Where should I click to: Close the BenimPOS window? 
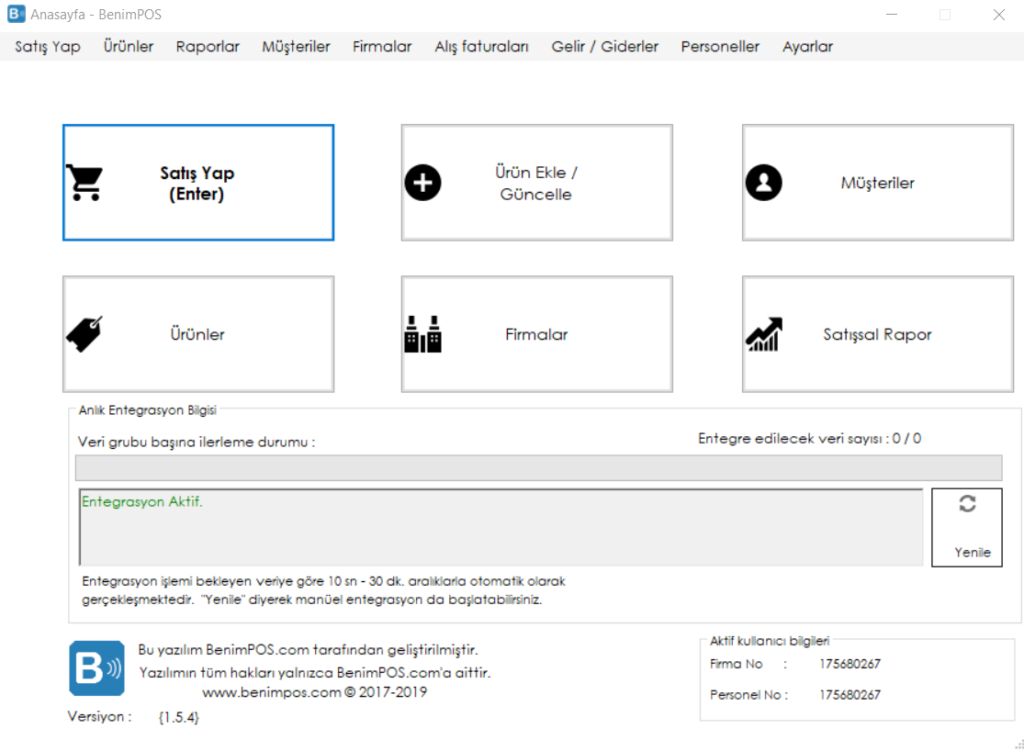tap(999, 14)
